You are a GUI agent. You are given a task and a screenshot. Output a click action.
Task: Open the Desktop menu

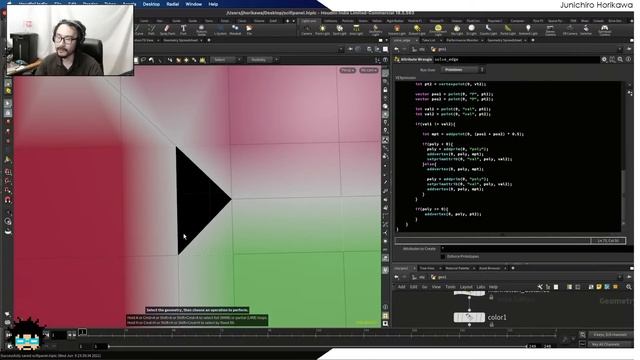coord(151,4)
